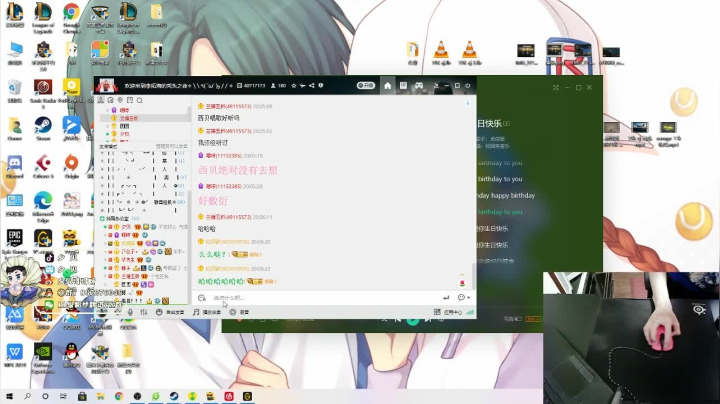Open the League of Legends shortcut, second icon
This screenshot has width=720, height=404.
pyautogui.click(x=43, y=18)
